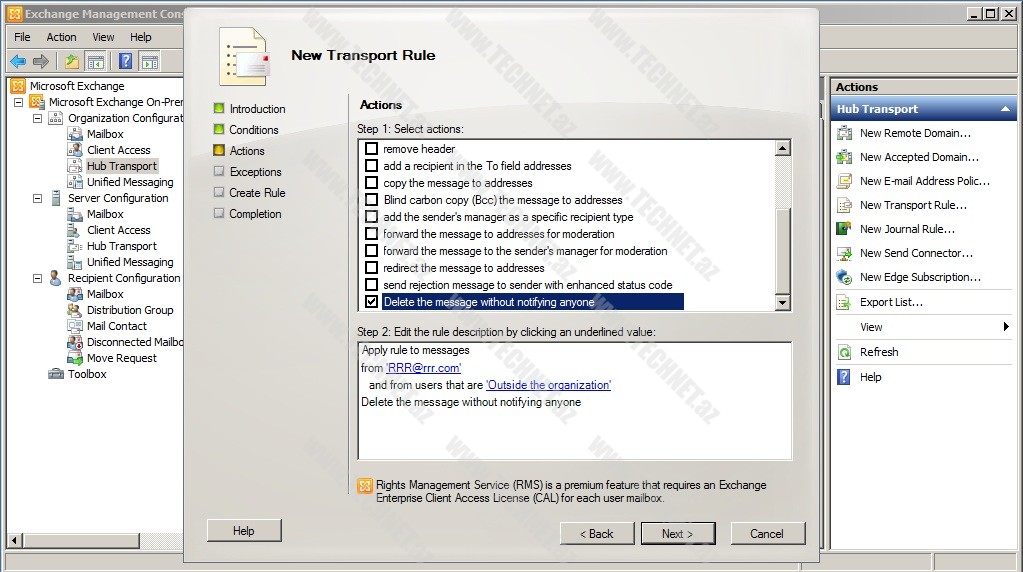Click the Move Request icon
Screen dimensions: 1023x572
(74, 358)
